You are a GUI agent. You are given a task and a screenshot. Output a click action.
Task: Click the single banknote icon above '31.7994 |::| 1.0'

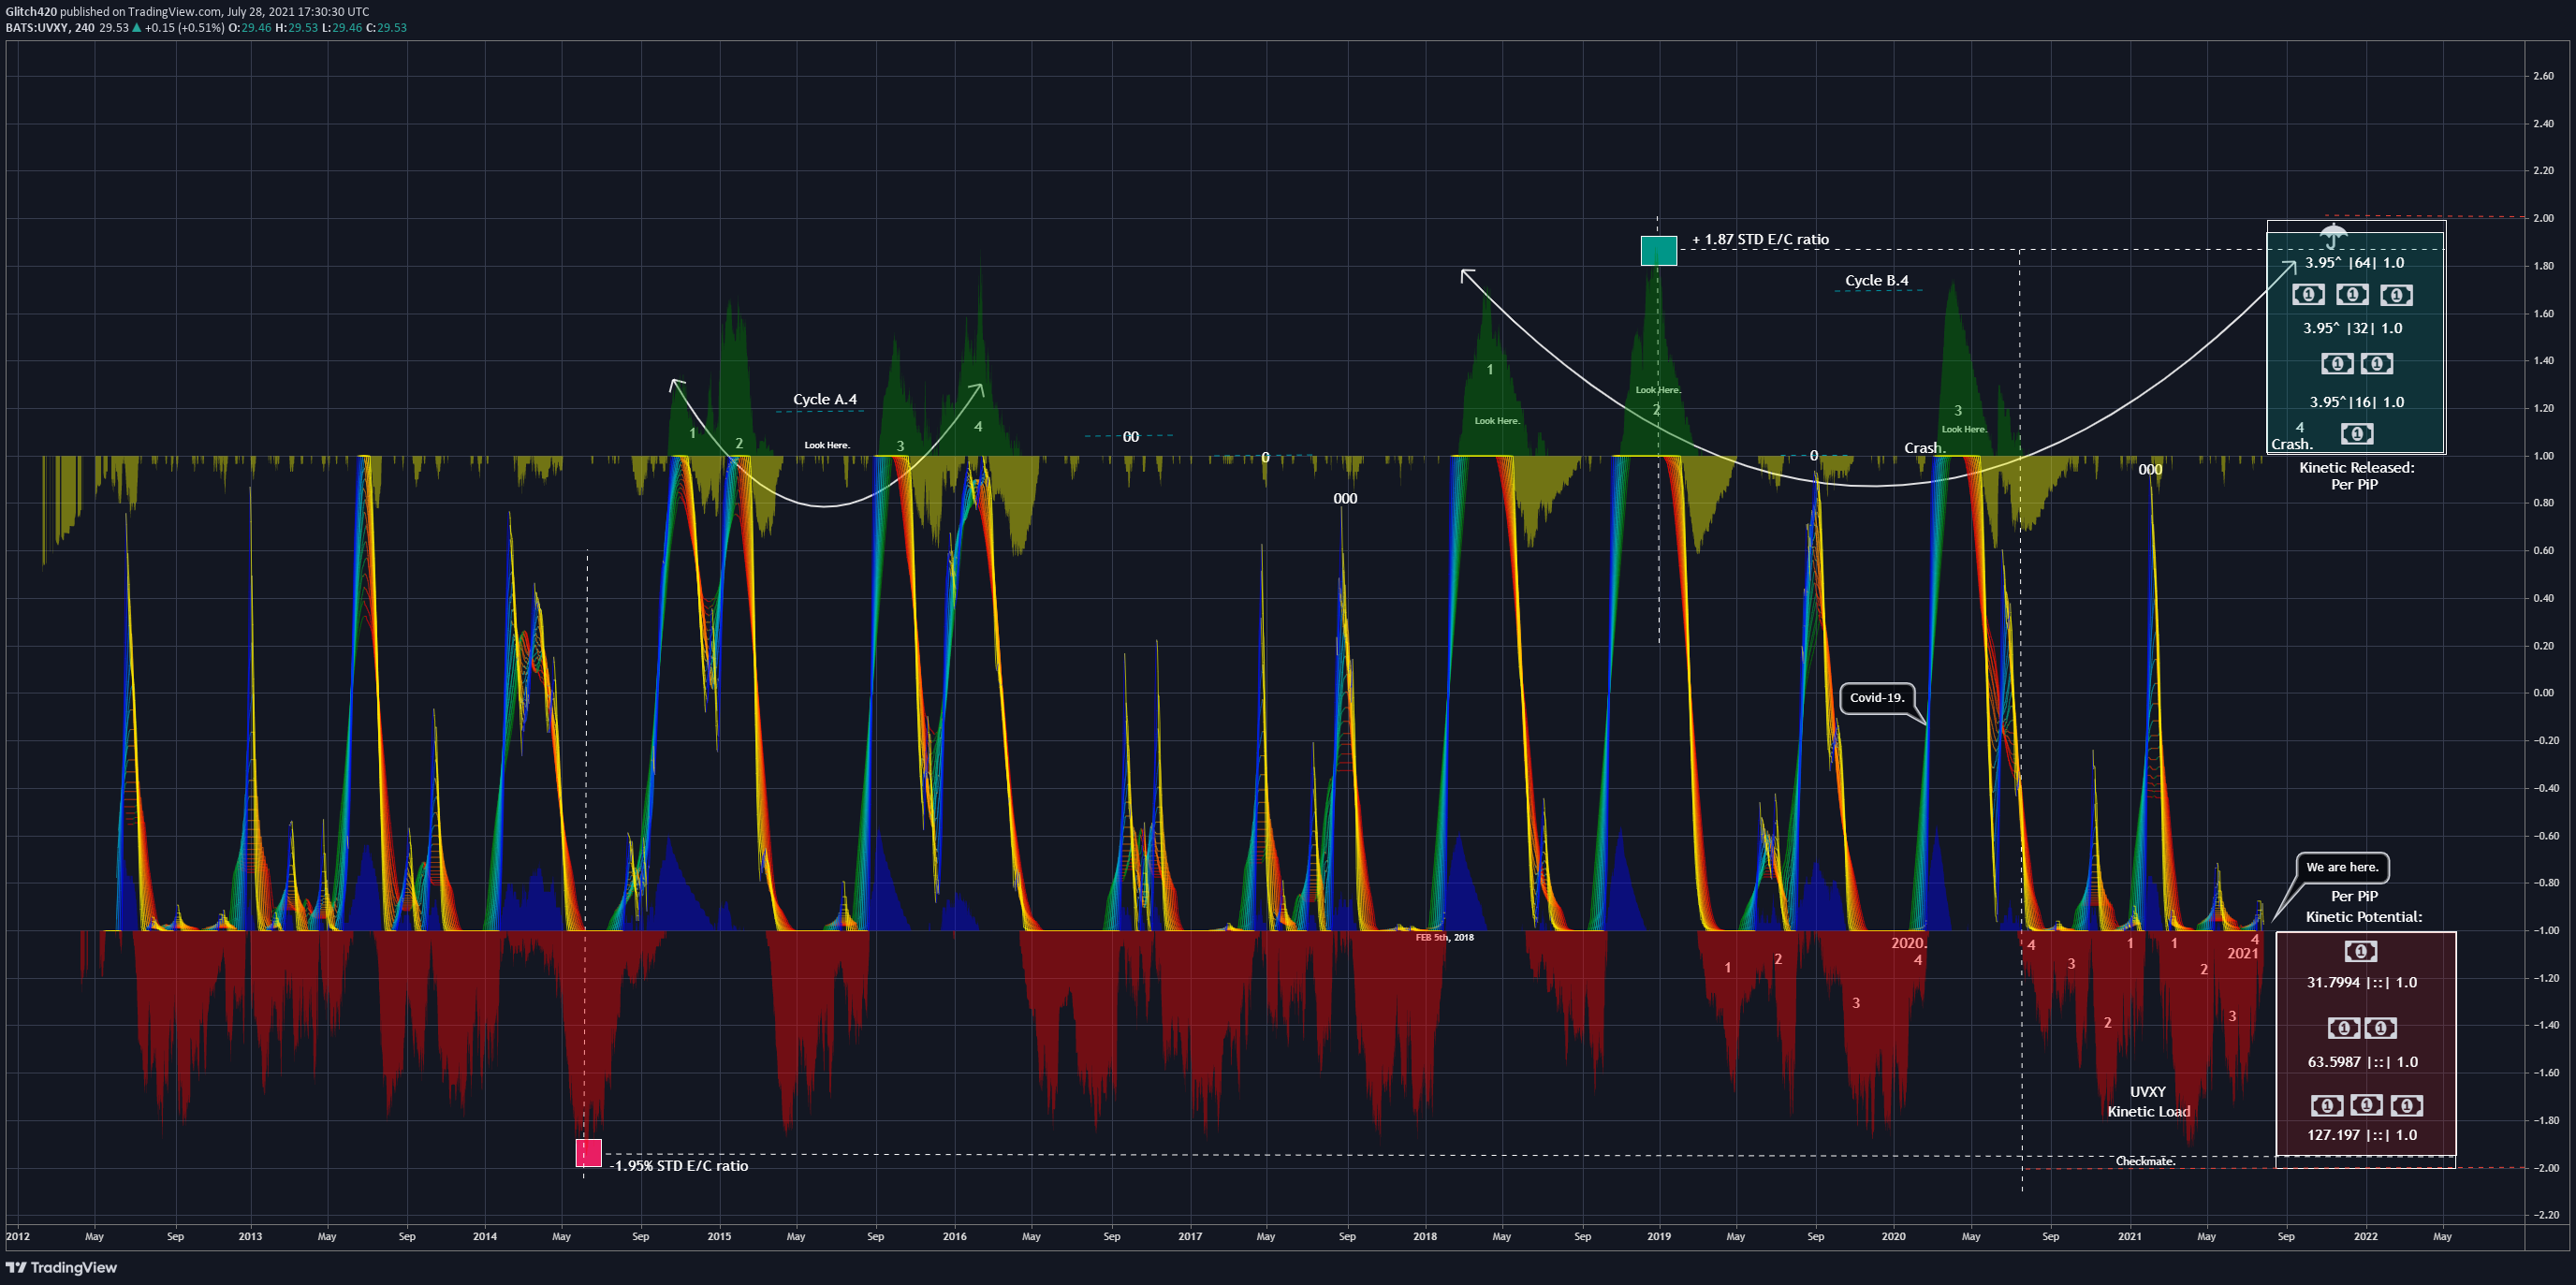click(2361, 952)
